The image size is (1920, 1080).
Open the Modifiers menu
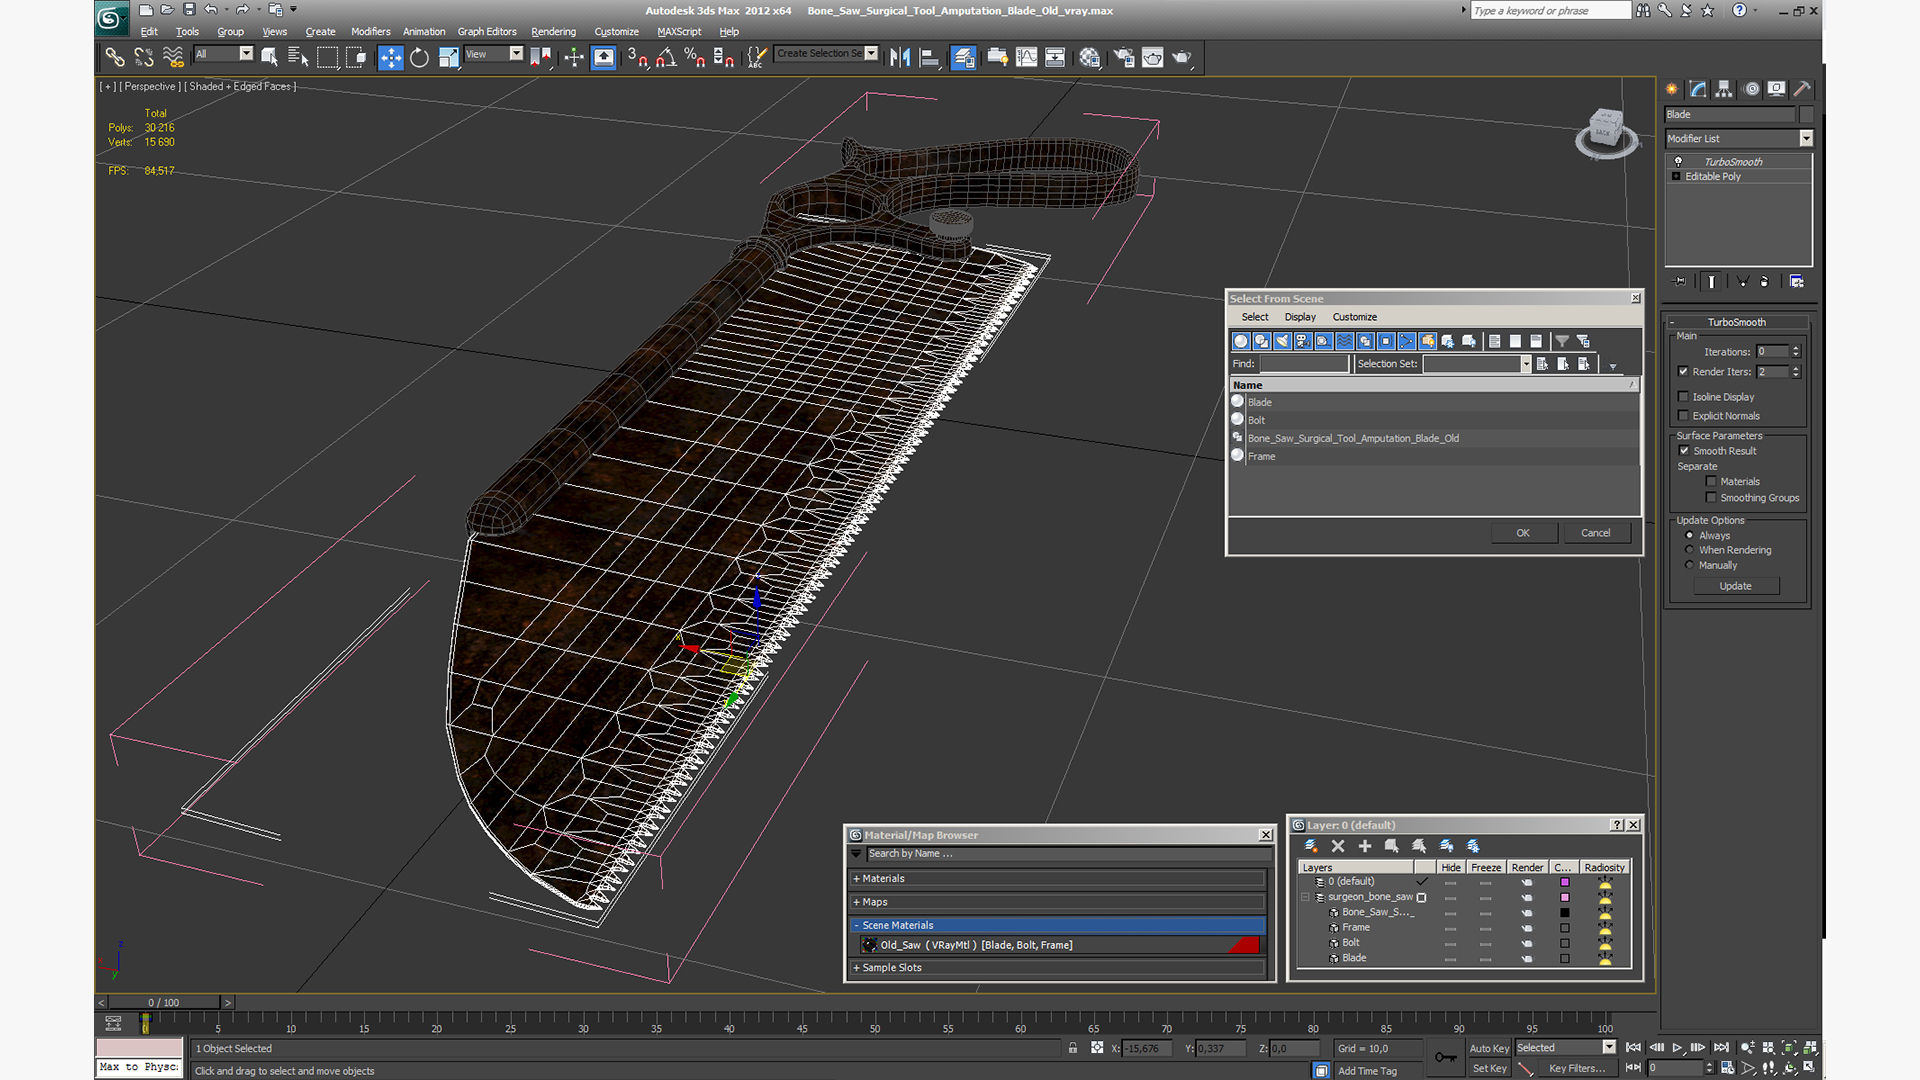click(371, 32)
